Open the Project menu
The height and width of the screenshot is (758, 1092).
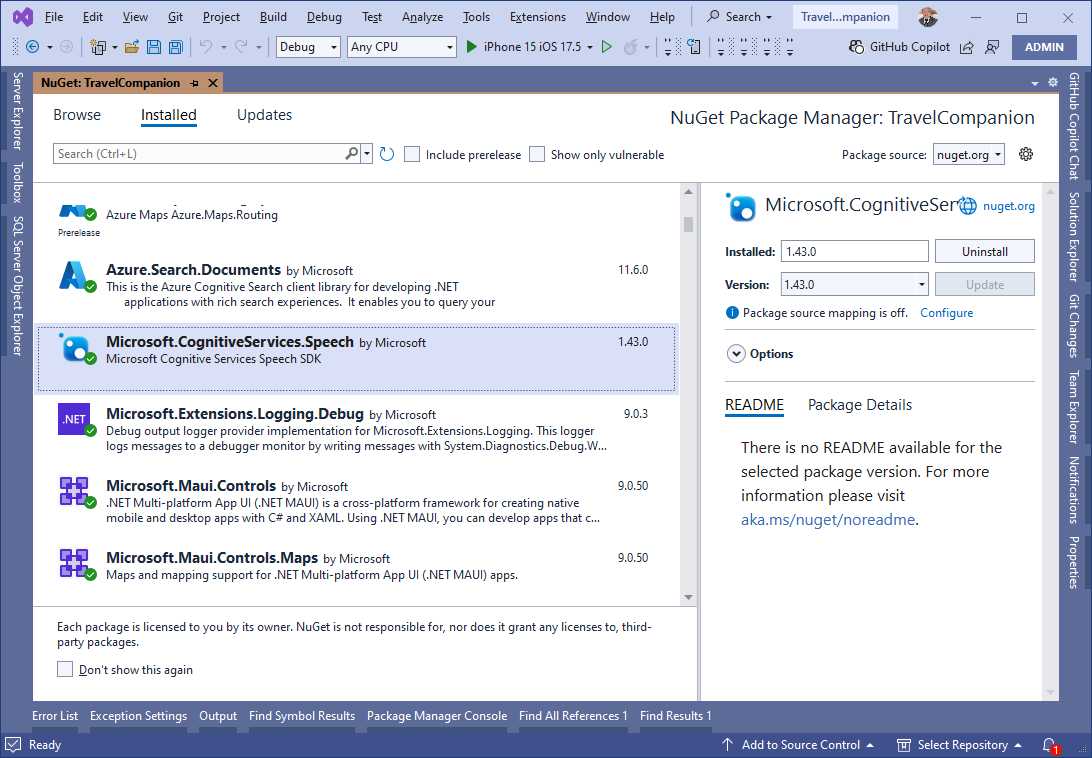pos(221,17)
